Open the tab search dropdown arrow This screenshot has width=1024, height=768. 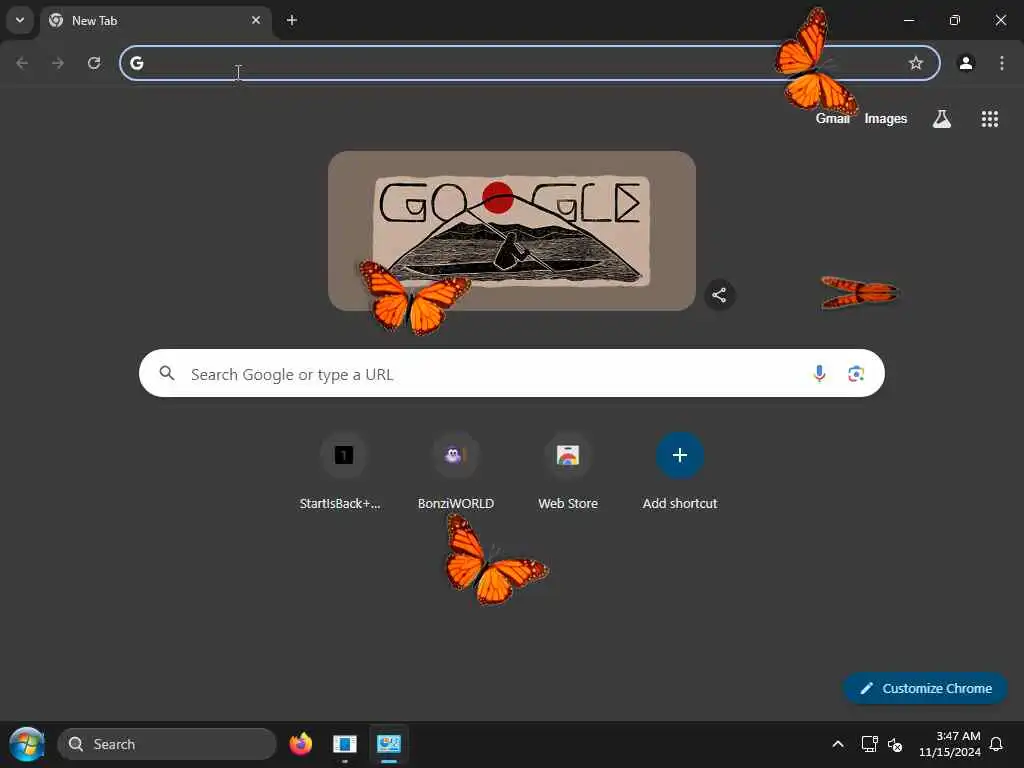[20, 20]
